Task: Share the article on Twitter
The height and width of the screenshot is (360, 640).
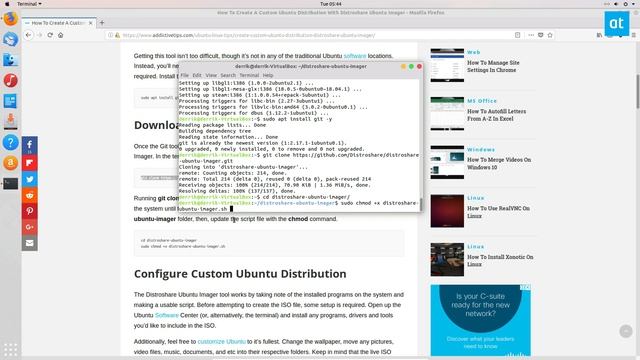Action: click(29, 179)
